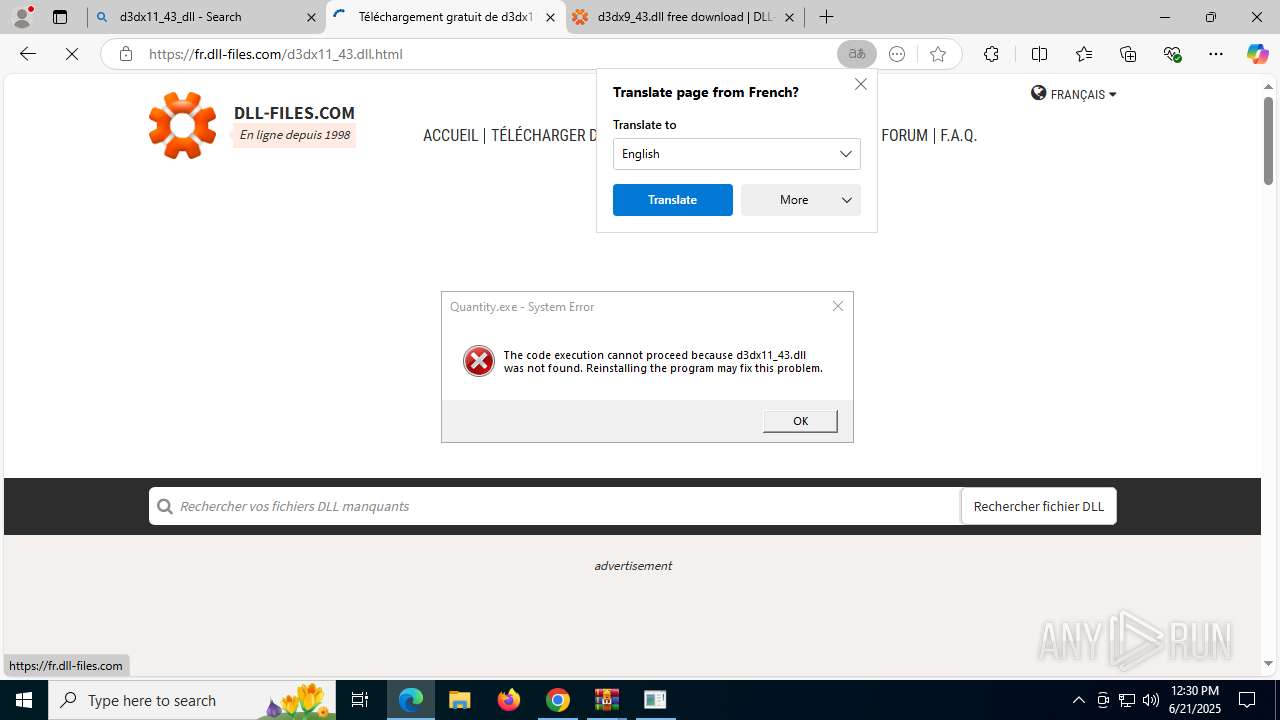Open the FORUM menu link
Image resolution: width=1280 pixels, height=720 pixels.
(904, 135)
